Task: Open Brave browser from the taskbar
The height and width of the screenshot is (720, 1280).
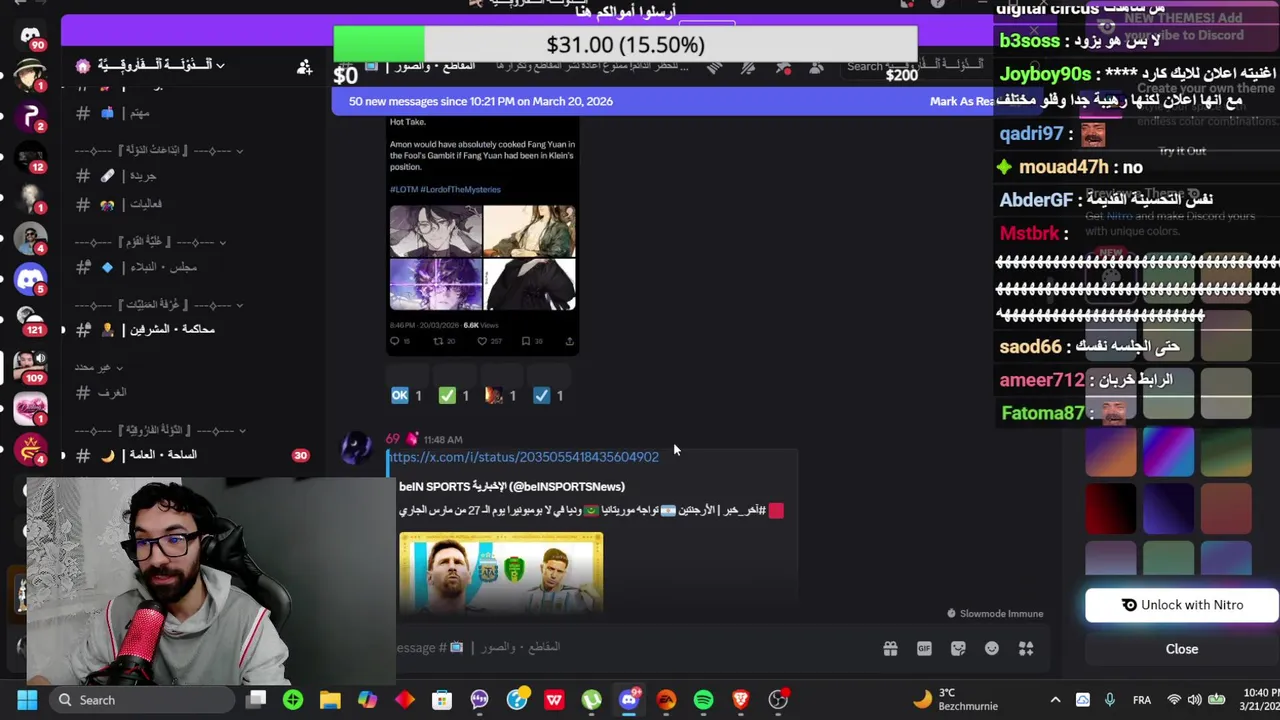Action: 741,700
